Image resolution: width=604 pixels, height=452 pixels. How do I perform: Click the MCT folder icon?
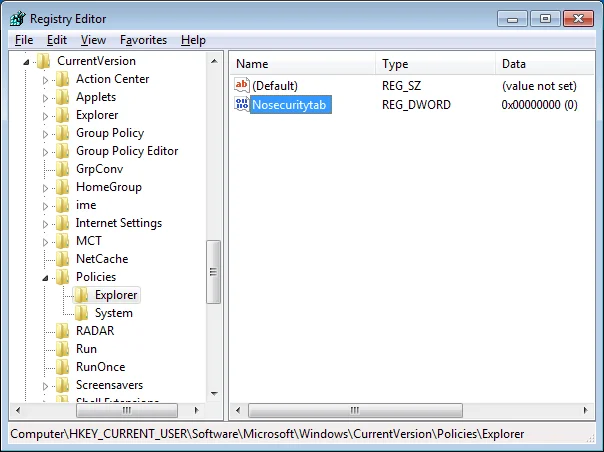62,241
